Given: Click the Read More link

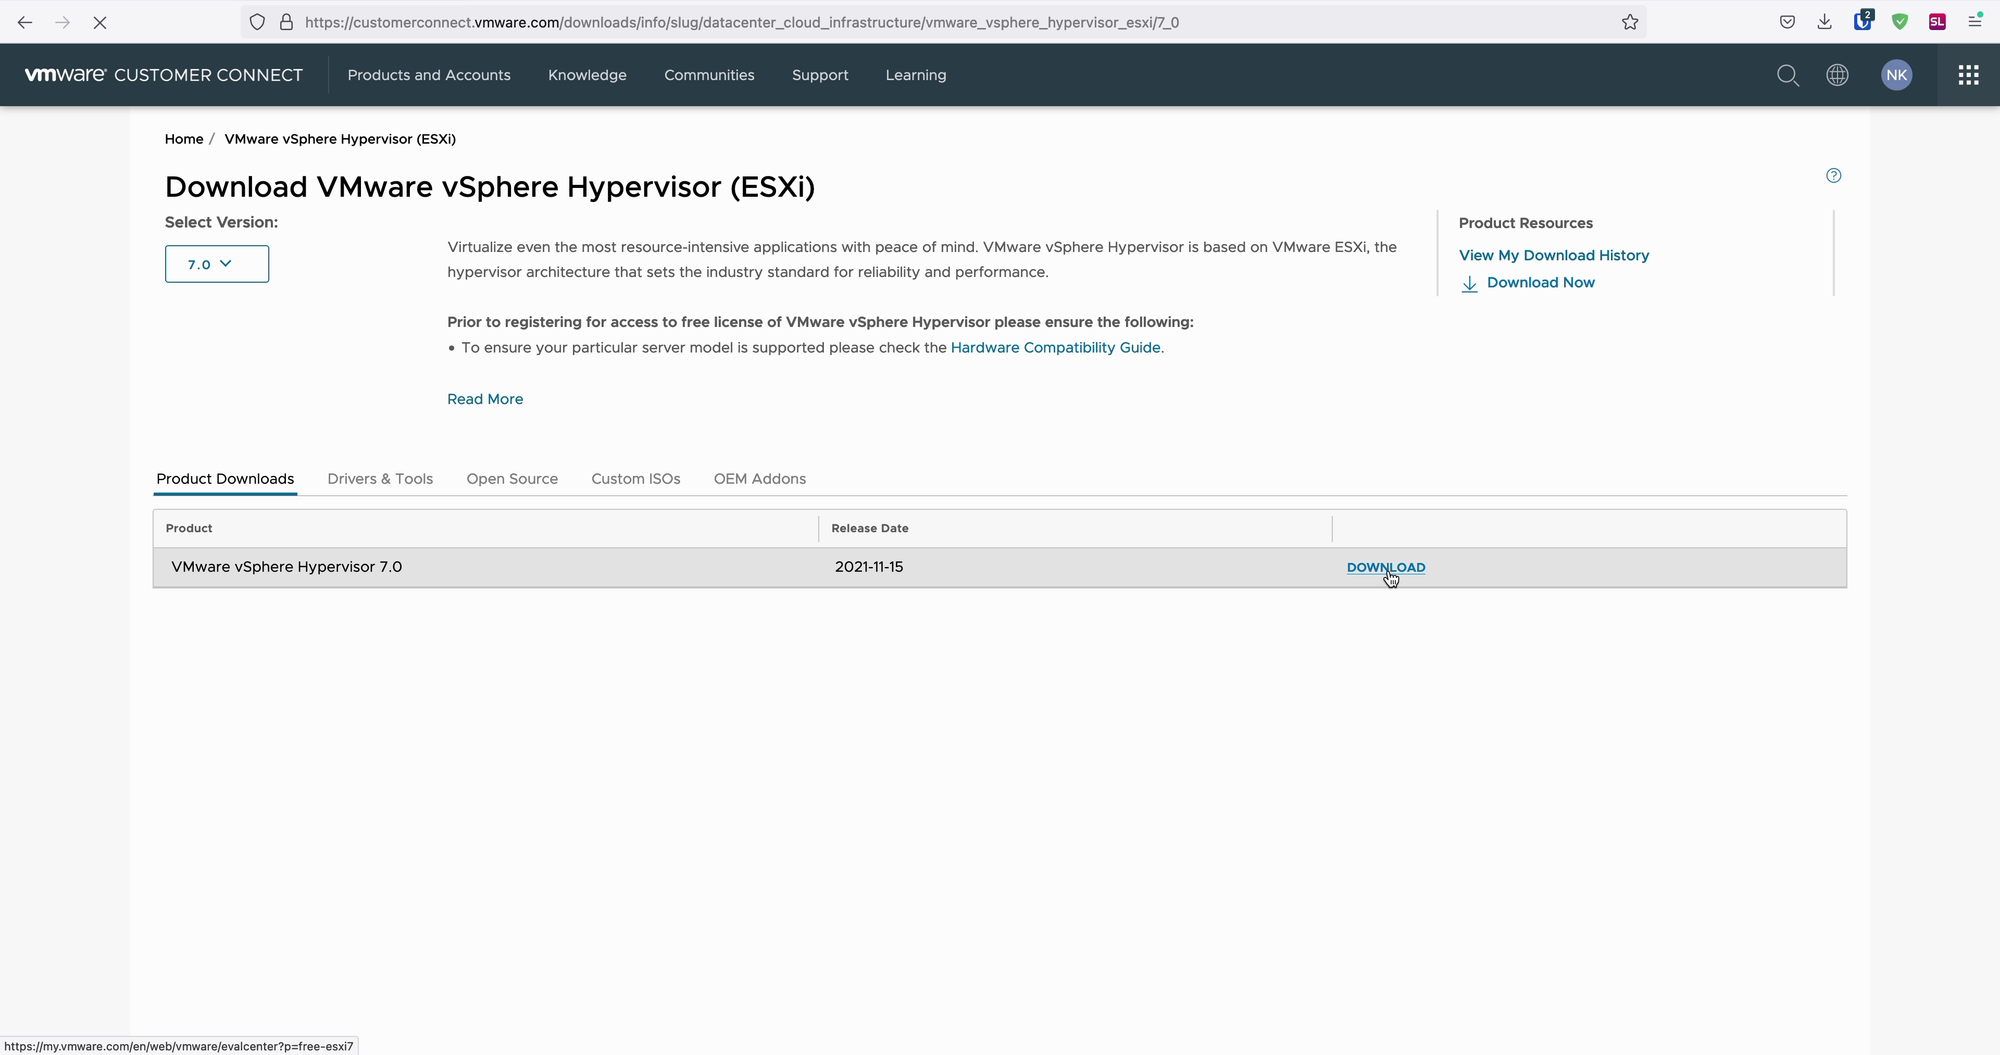Looking at the screenshot, I should coord(485,399).
